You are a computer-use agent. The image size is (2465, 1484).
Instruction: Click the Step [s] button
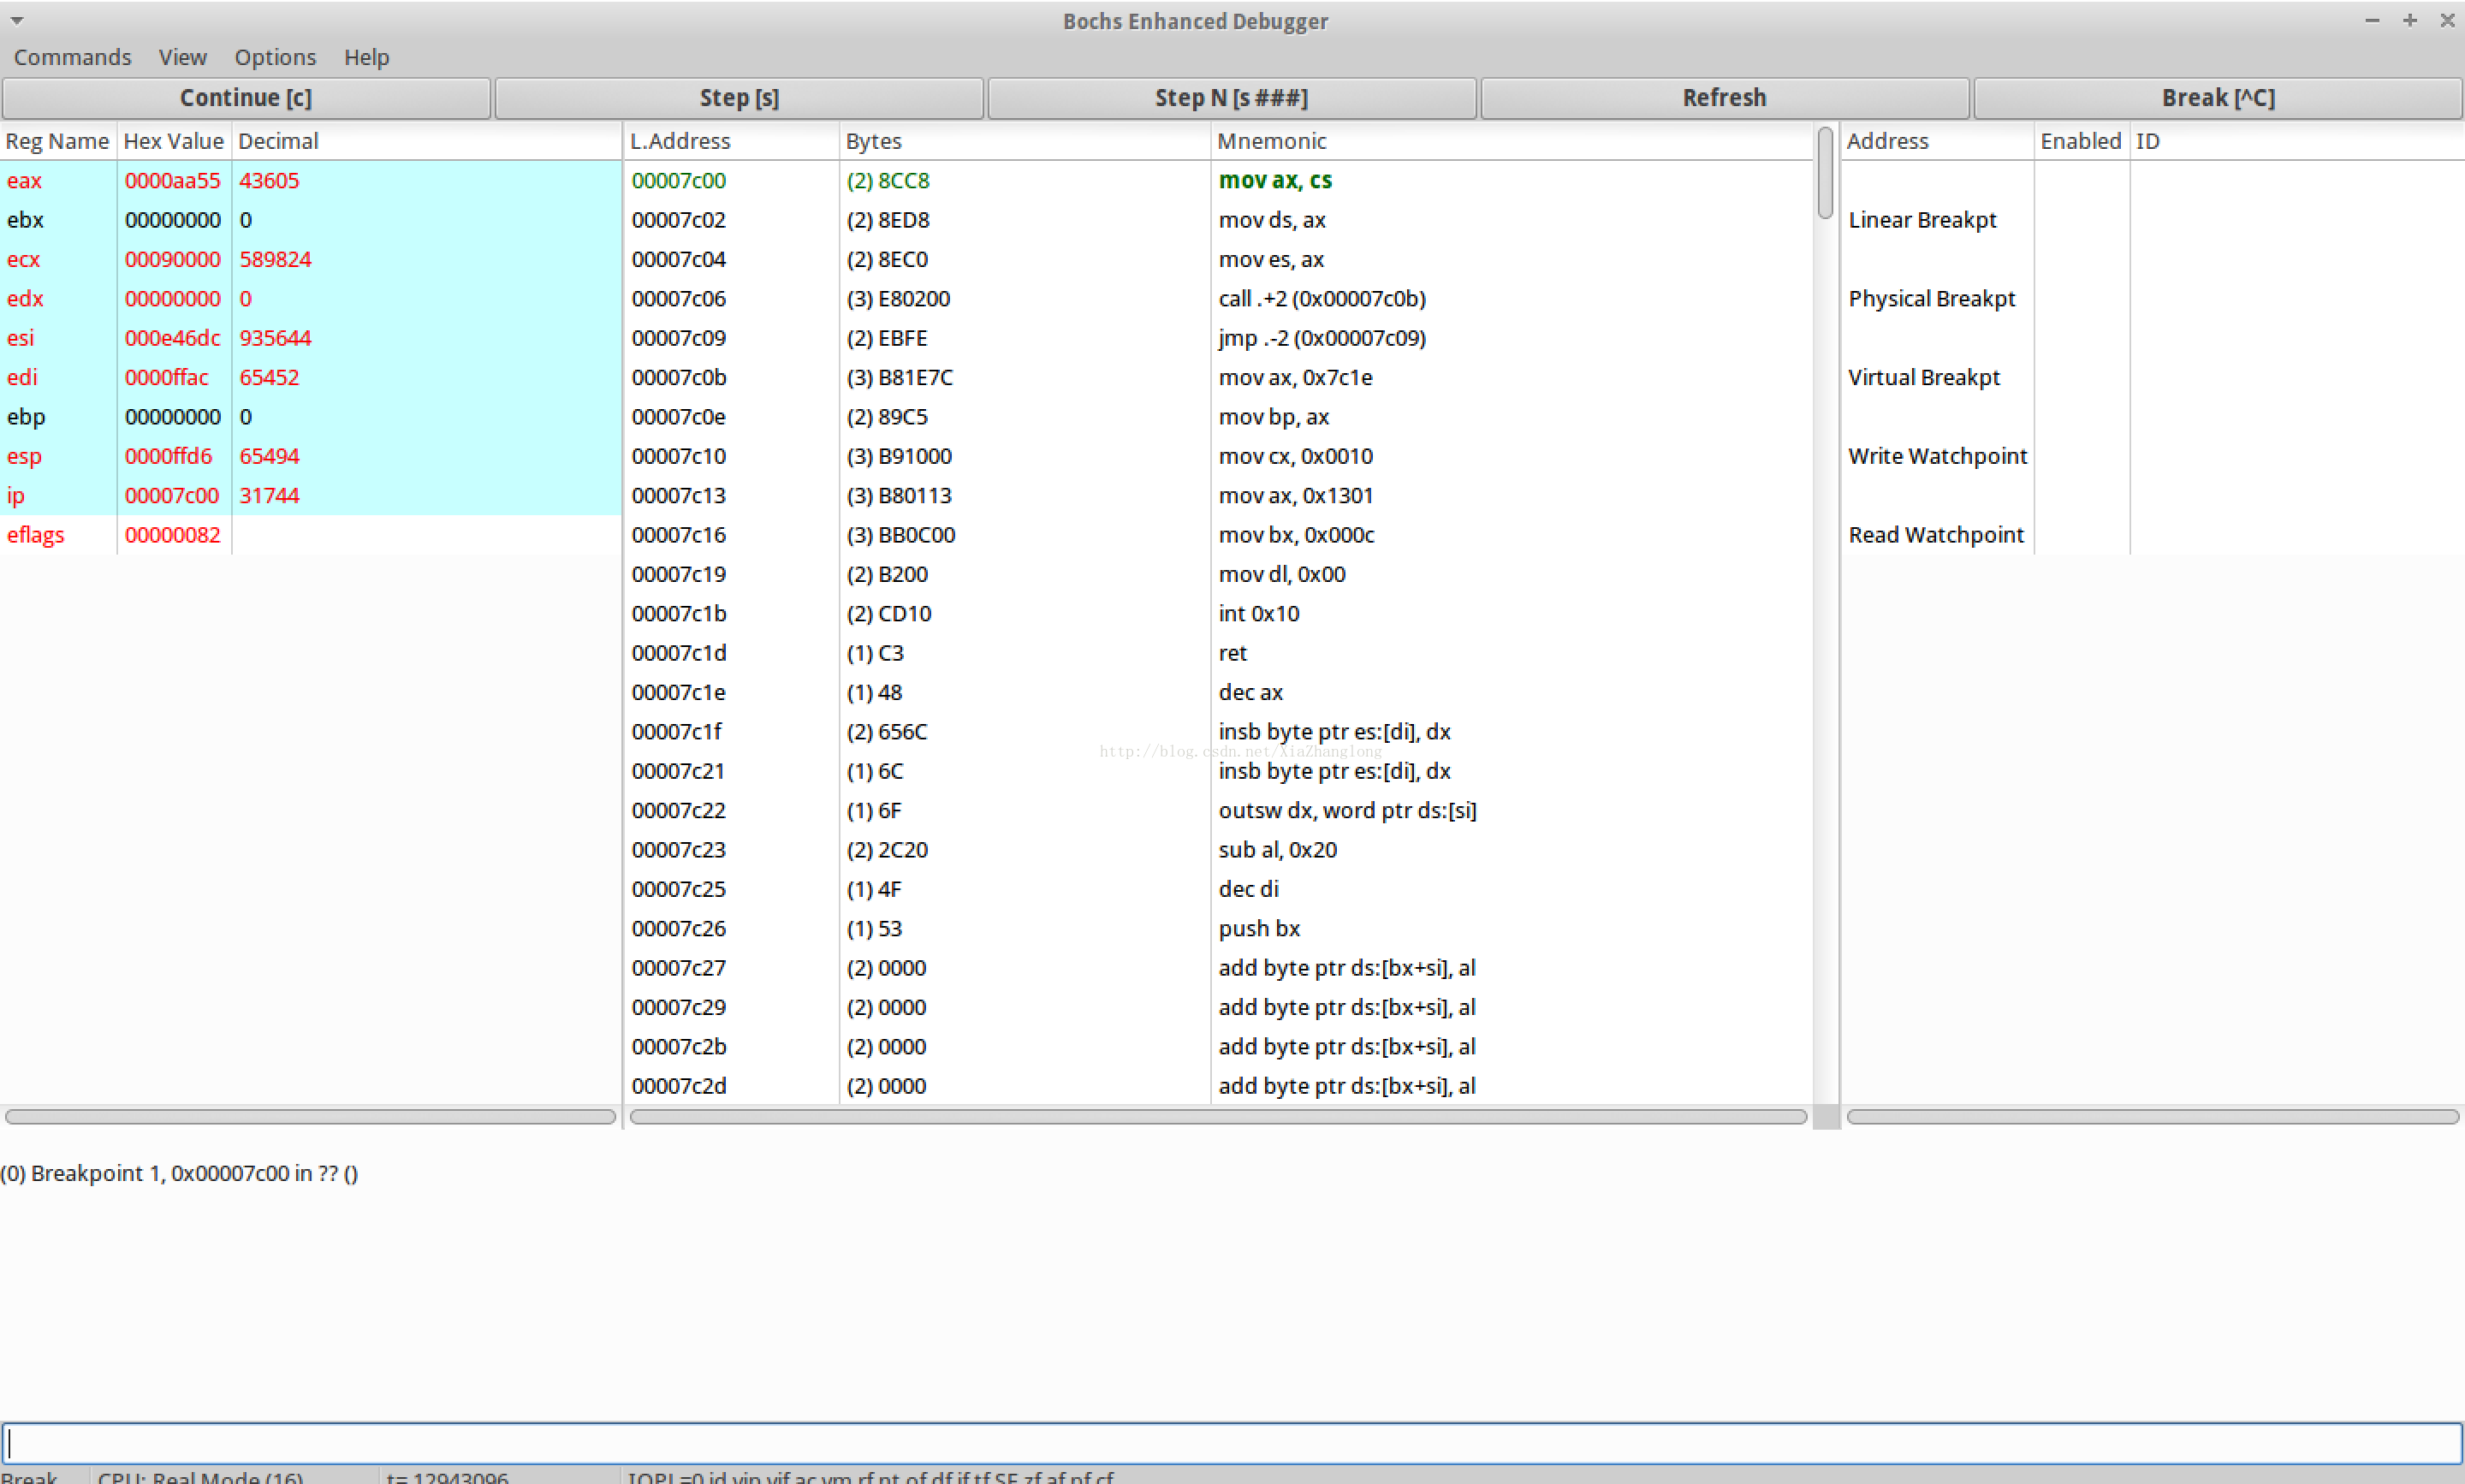pos(739,98)
